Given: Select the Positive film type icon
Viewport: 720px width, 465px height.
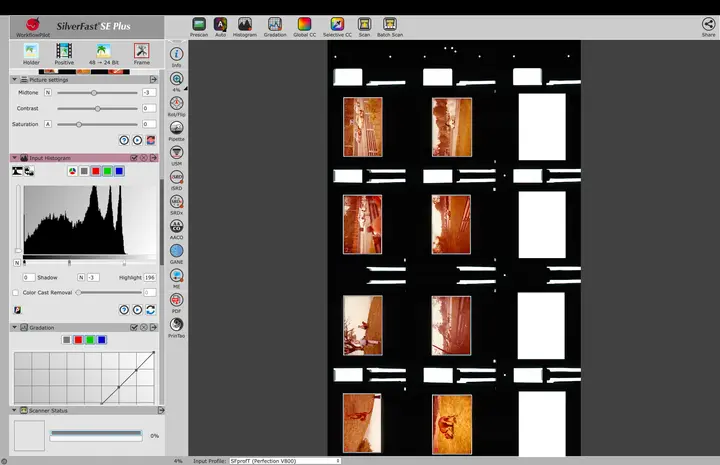Looking at the screenshot, I should [x=64, y=54].
